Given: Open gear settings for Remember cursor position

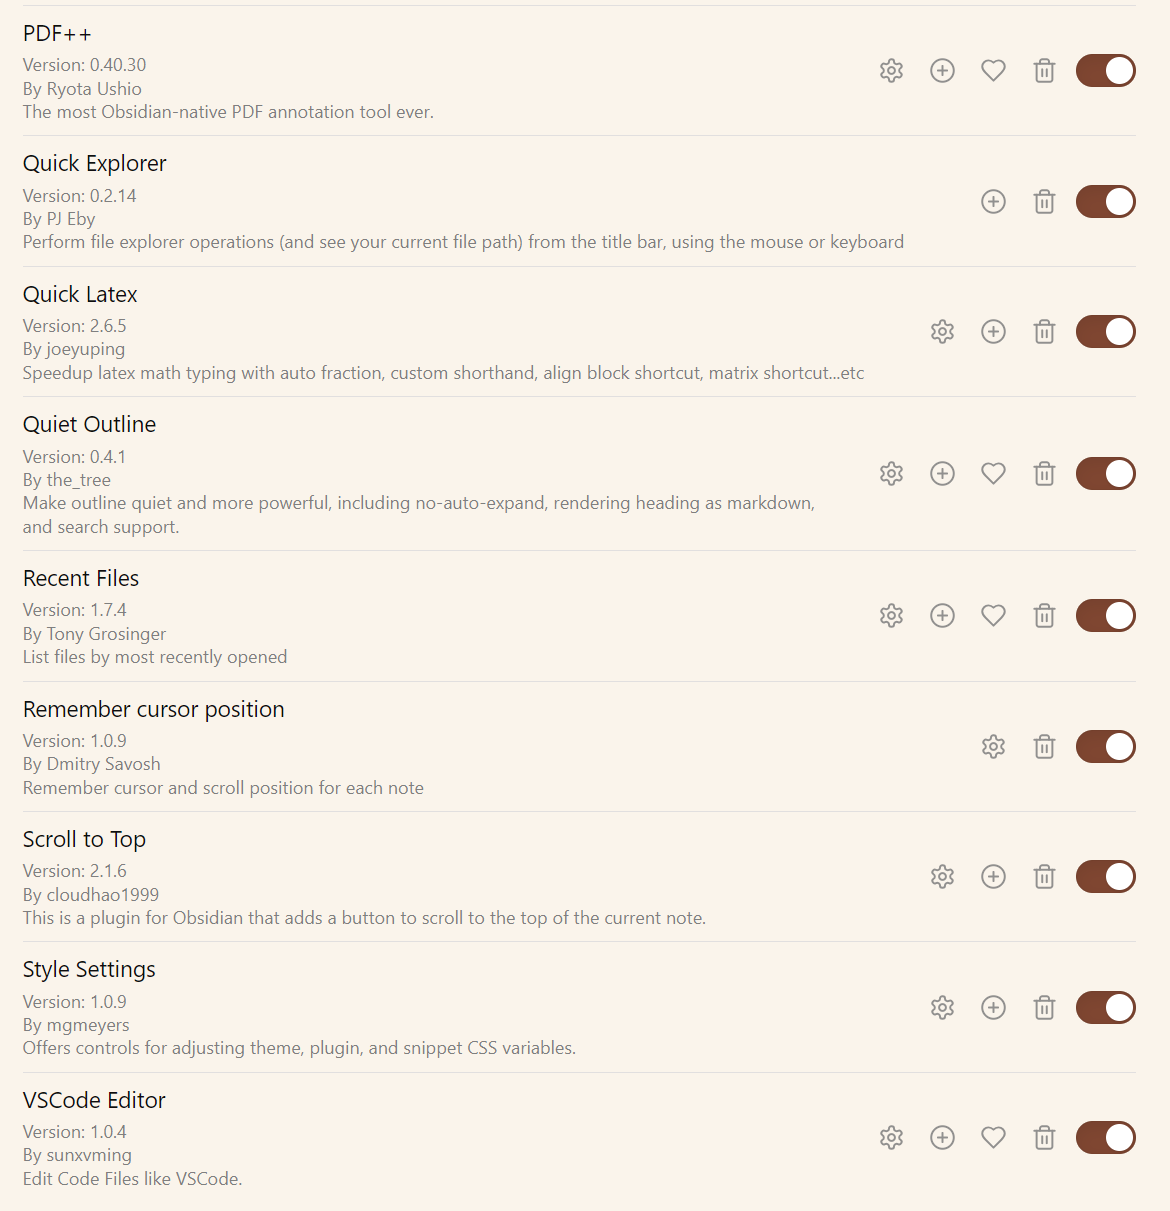Looking at the screenshot, I should pyautogui.click(x=993, y=747).
